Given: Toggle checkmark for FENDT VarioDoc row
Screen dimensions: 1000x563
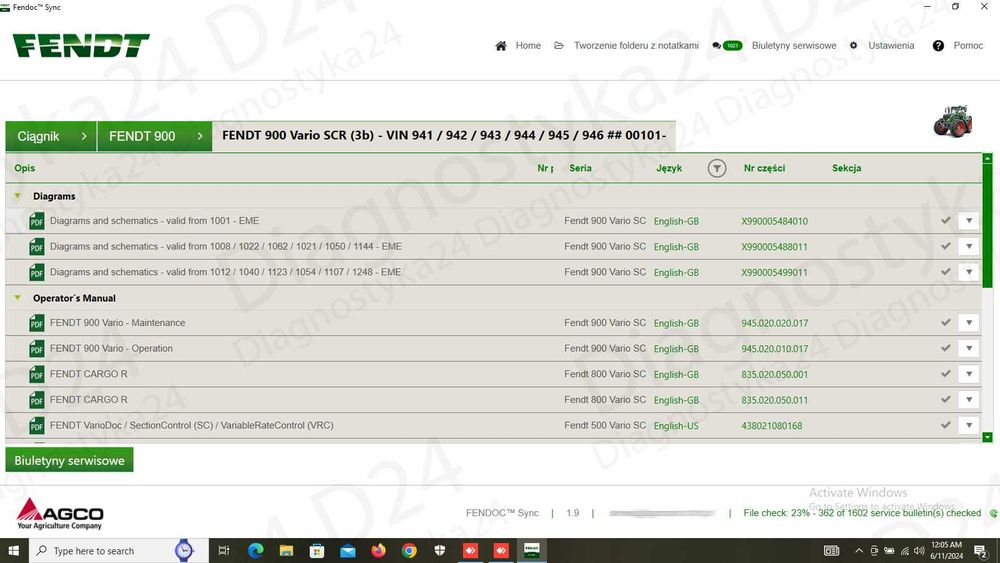Looking at the screenshot, I should (x=945, y=425).
